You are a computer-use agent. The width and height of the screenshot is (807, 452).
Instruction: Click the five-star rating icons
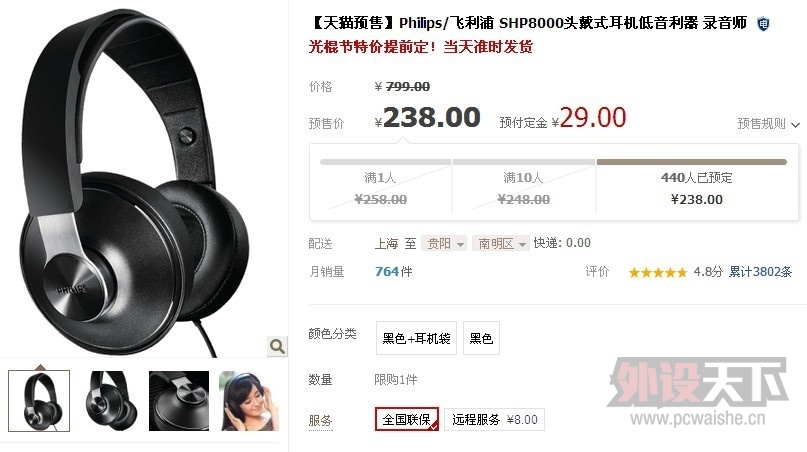coord(657,272)
